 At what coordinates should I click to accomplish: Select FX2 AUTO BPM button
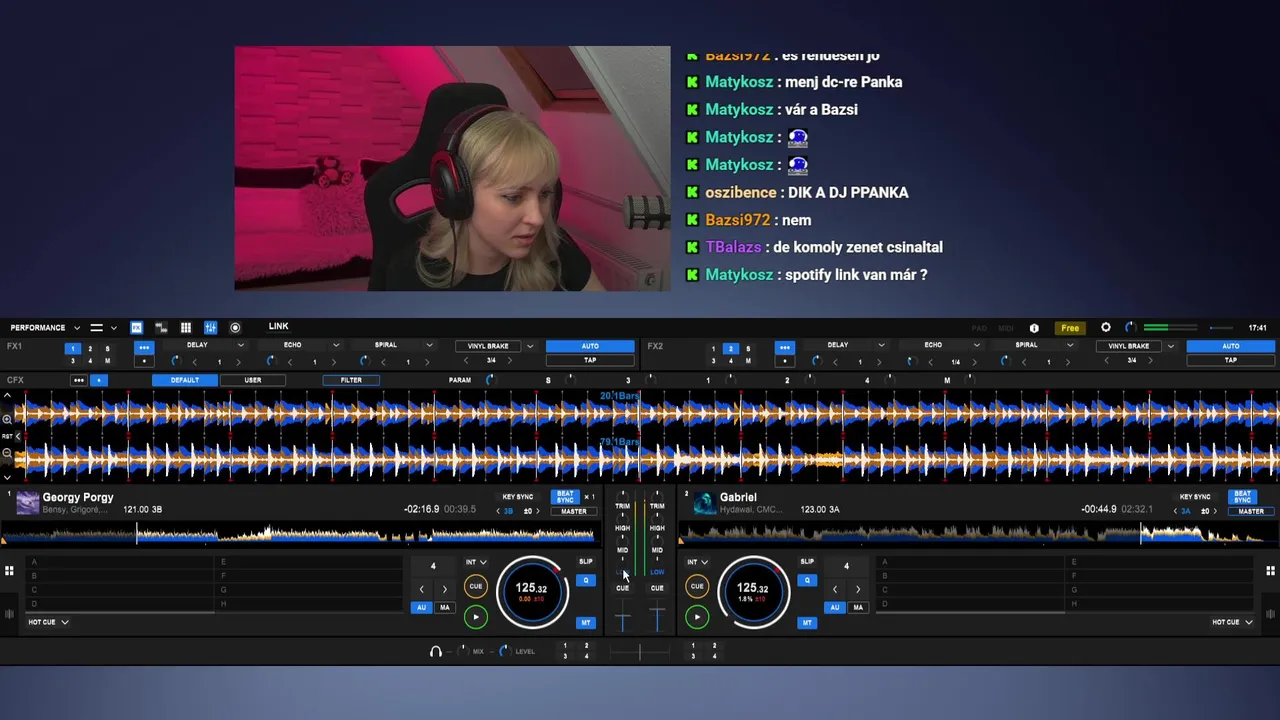click(x=1231, y=346)
